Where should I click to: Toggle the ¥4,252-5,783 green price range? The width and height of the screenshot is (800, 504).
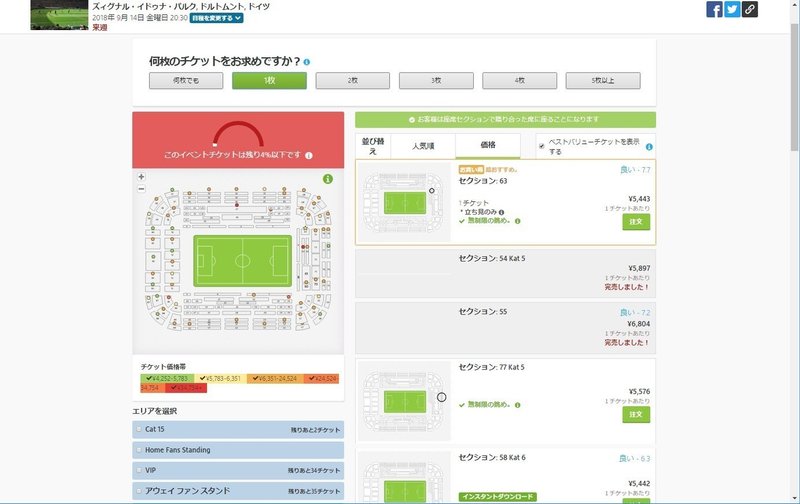167,379
